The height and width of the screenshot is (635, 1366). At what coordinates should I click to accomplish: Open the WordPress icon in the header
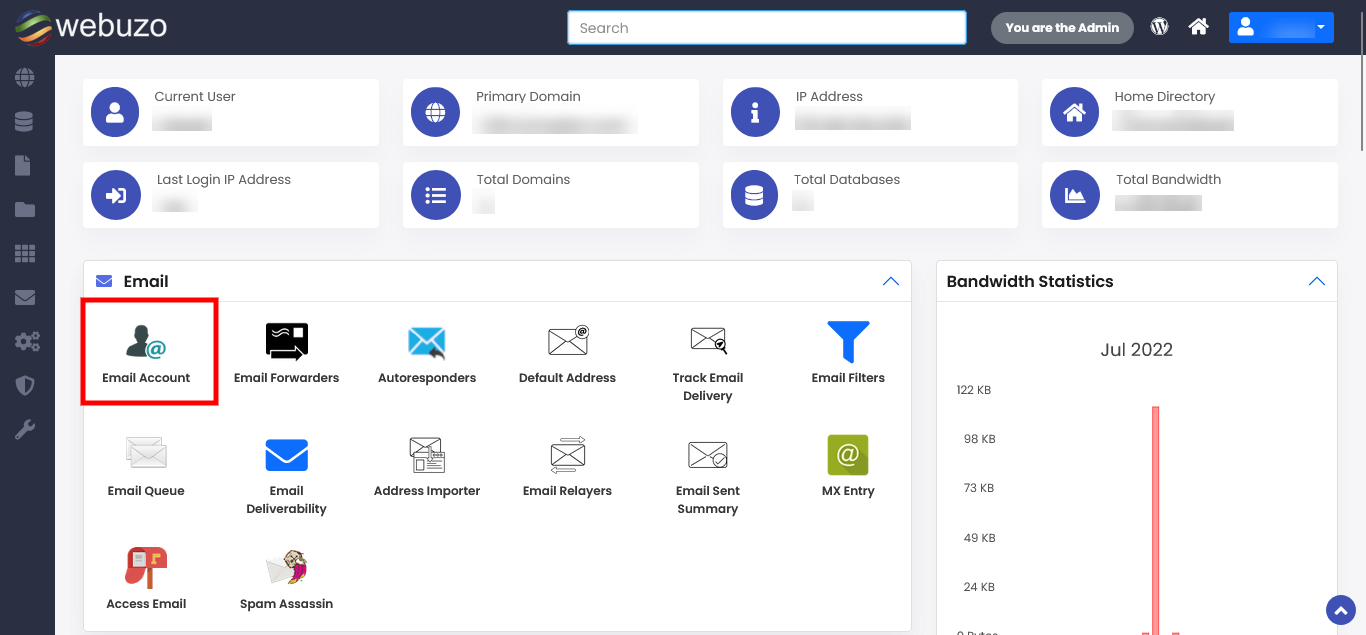click(x=1159, y=27)
